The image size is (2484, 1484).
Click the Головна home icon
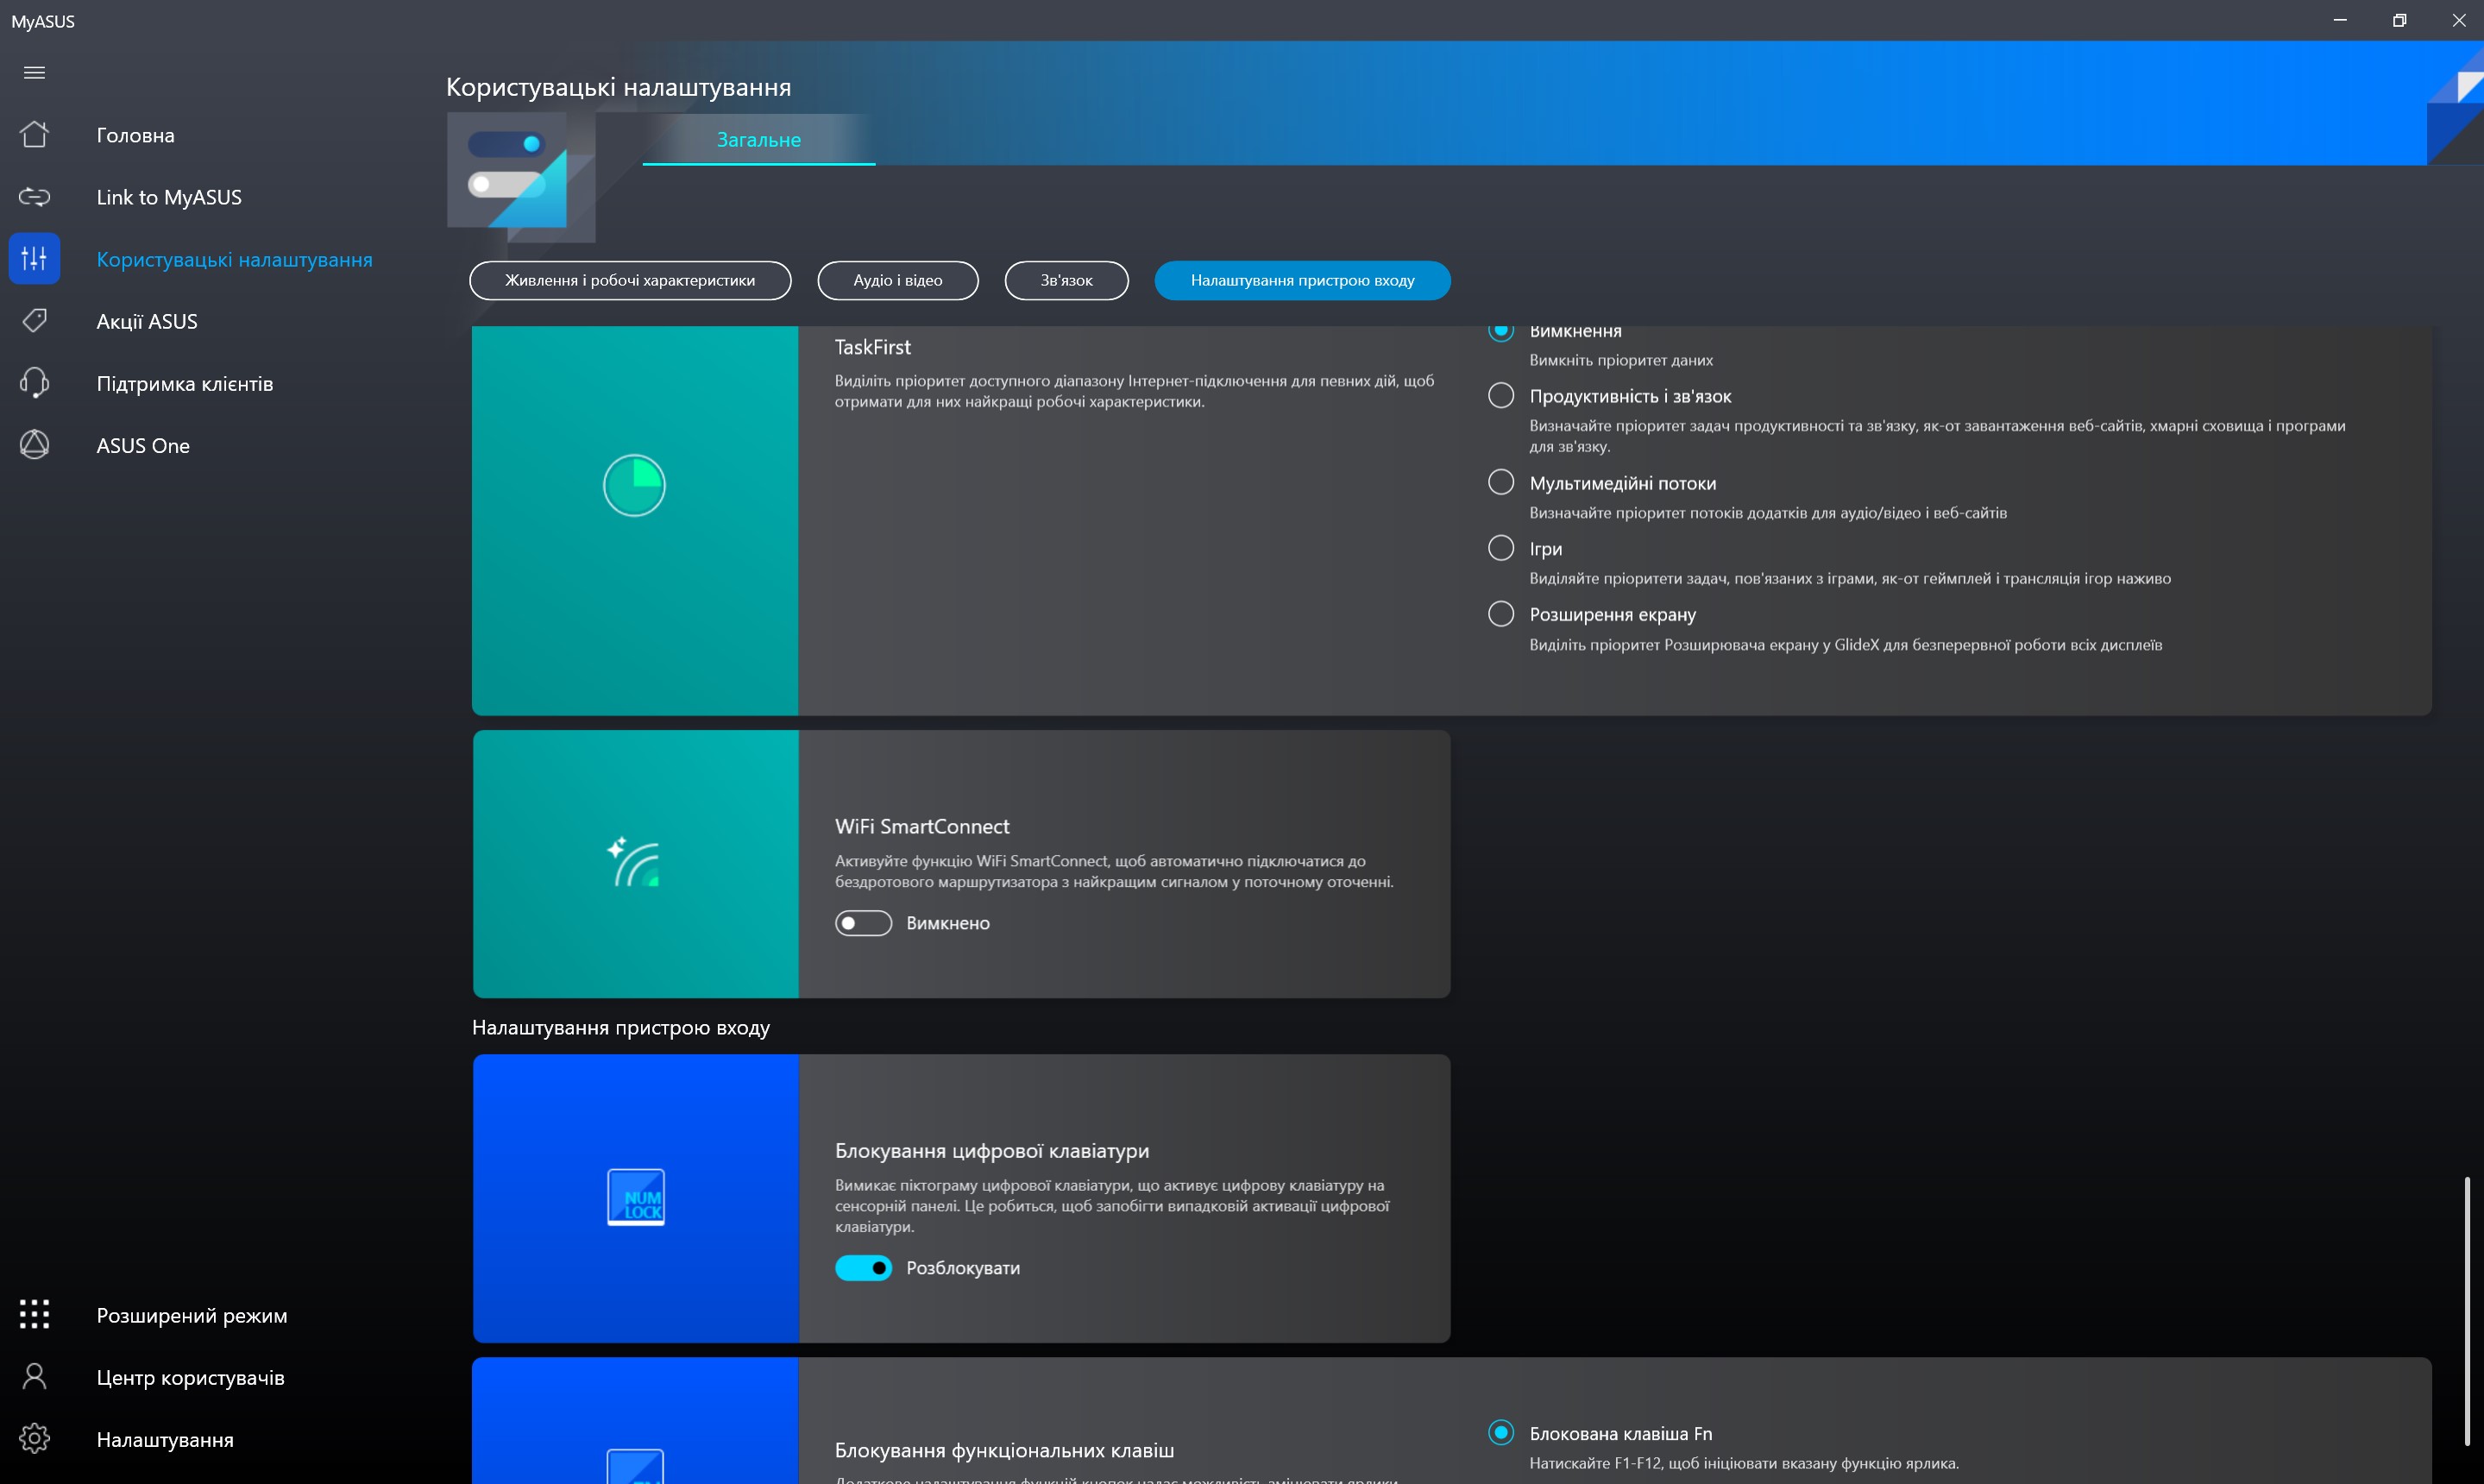coord(34,134)
